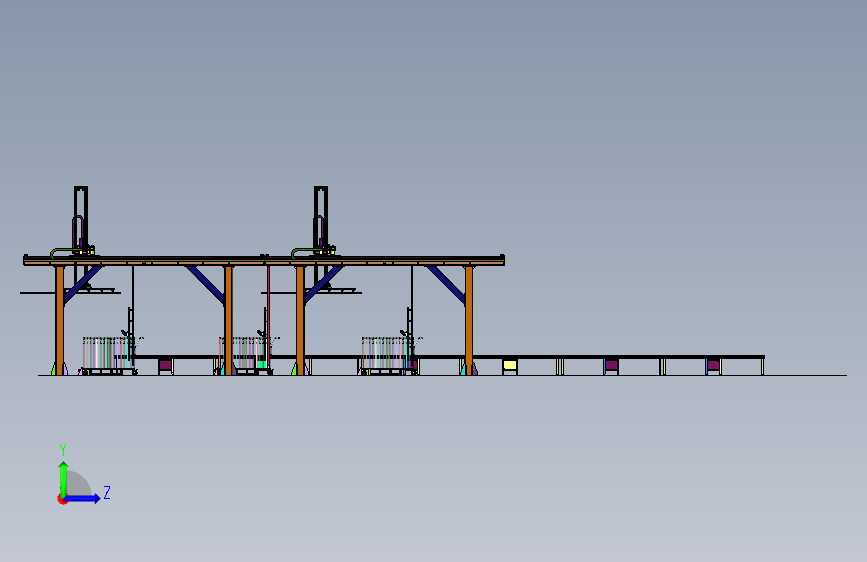Click the green Y axis arrow on triad
The image size is (867, 562).
tap(64, 478)
